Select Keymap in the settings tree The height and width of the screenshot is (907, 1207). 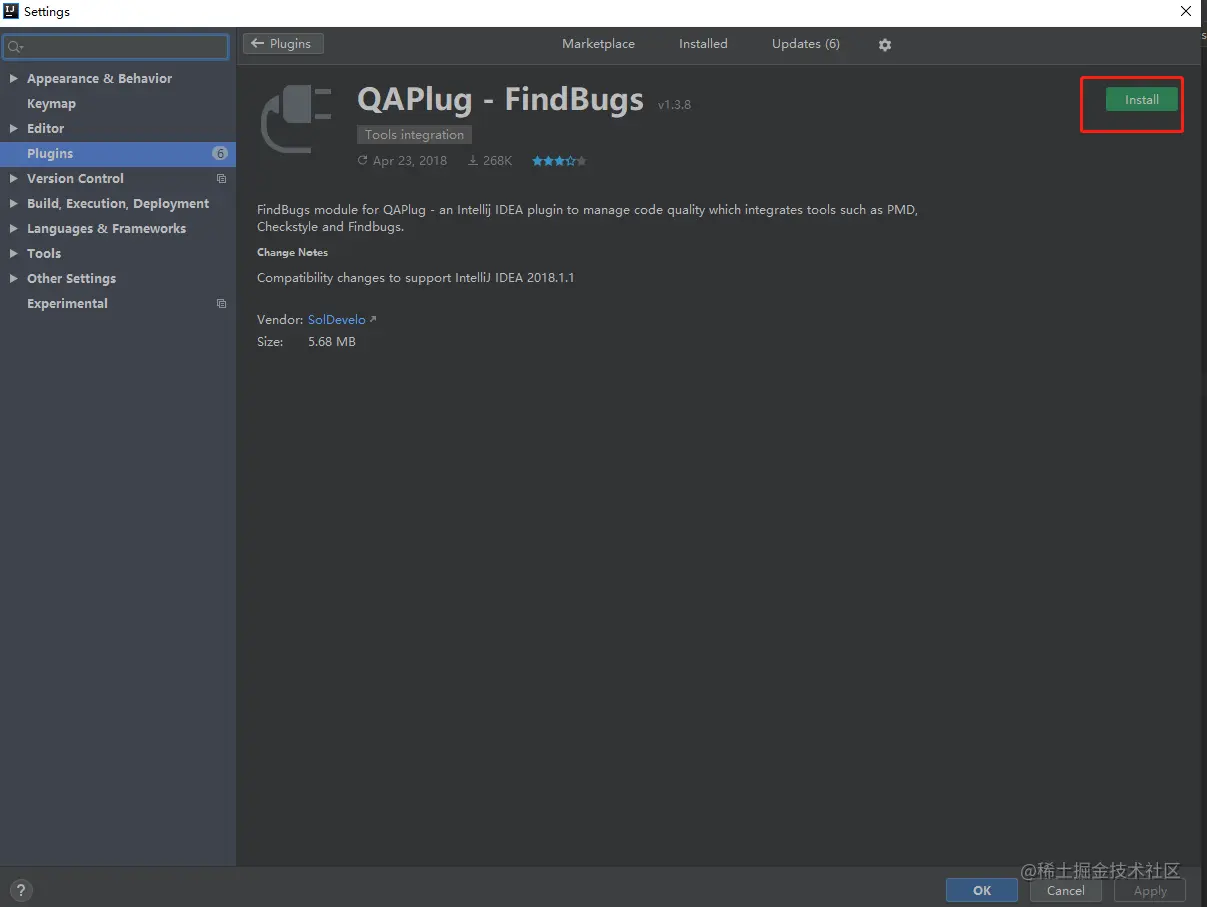(x=51, y=104)
